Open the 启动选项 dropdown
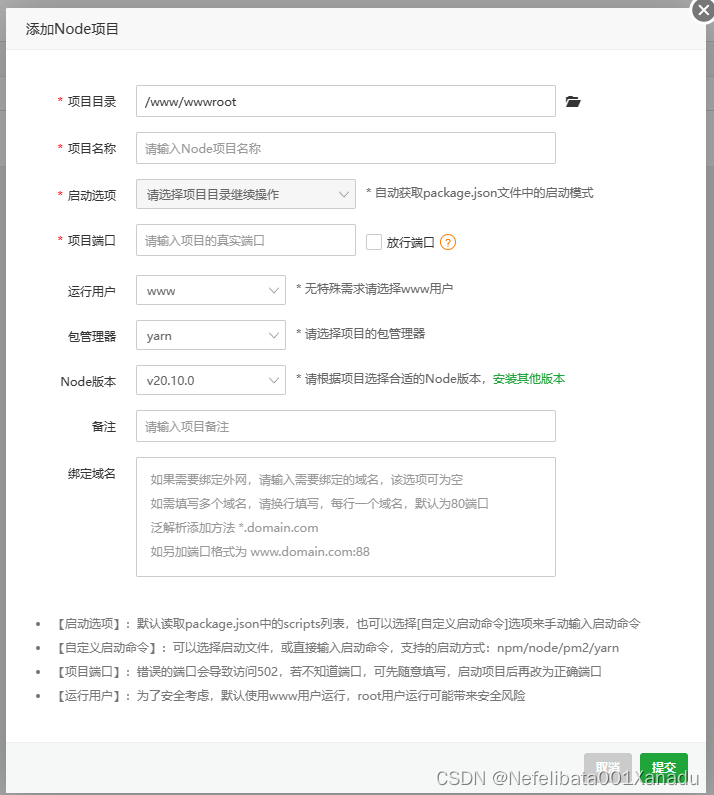The width and height of the screenshot is (714, 795). pyautogui.click(x=246, y=194)
